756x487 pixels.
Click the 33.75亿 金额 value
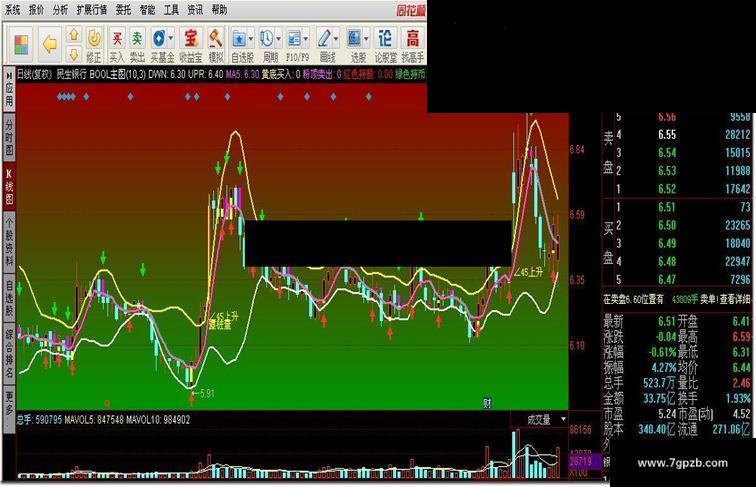click(x=659, y=398)
